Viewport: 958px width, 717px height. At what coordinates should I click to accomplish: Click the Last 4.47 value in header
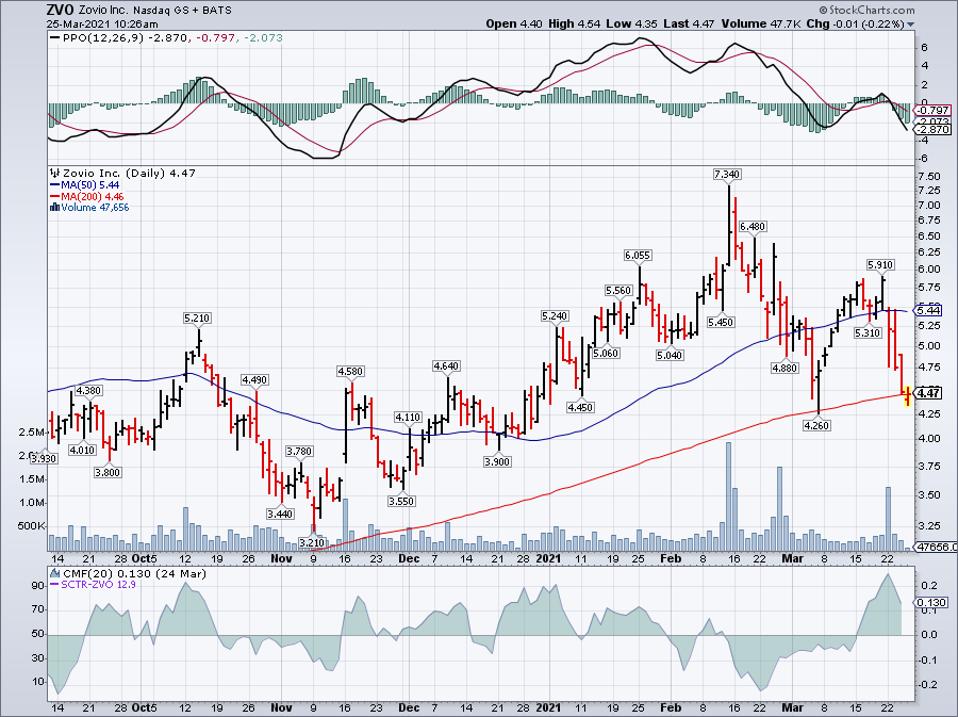688,24
